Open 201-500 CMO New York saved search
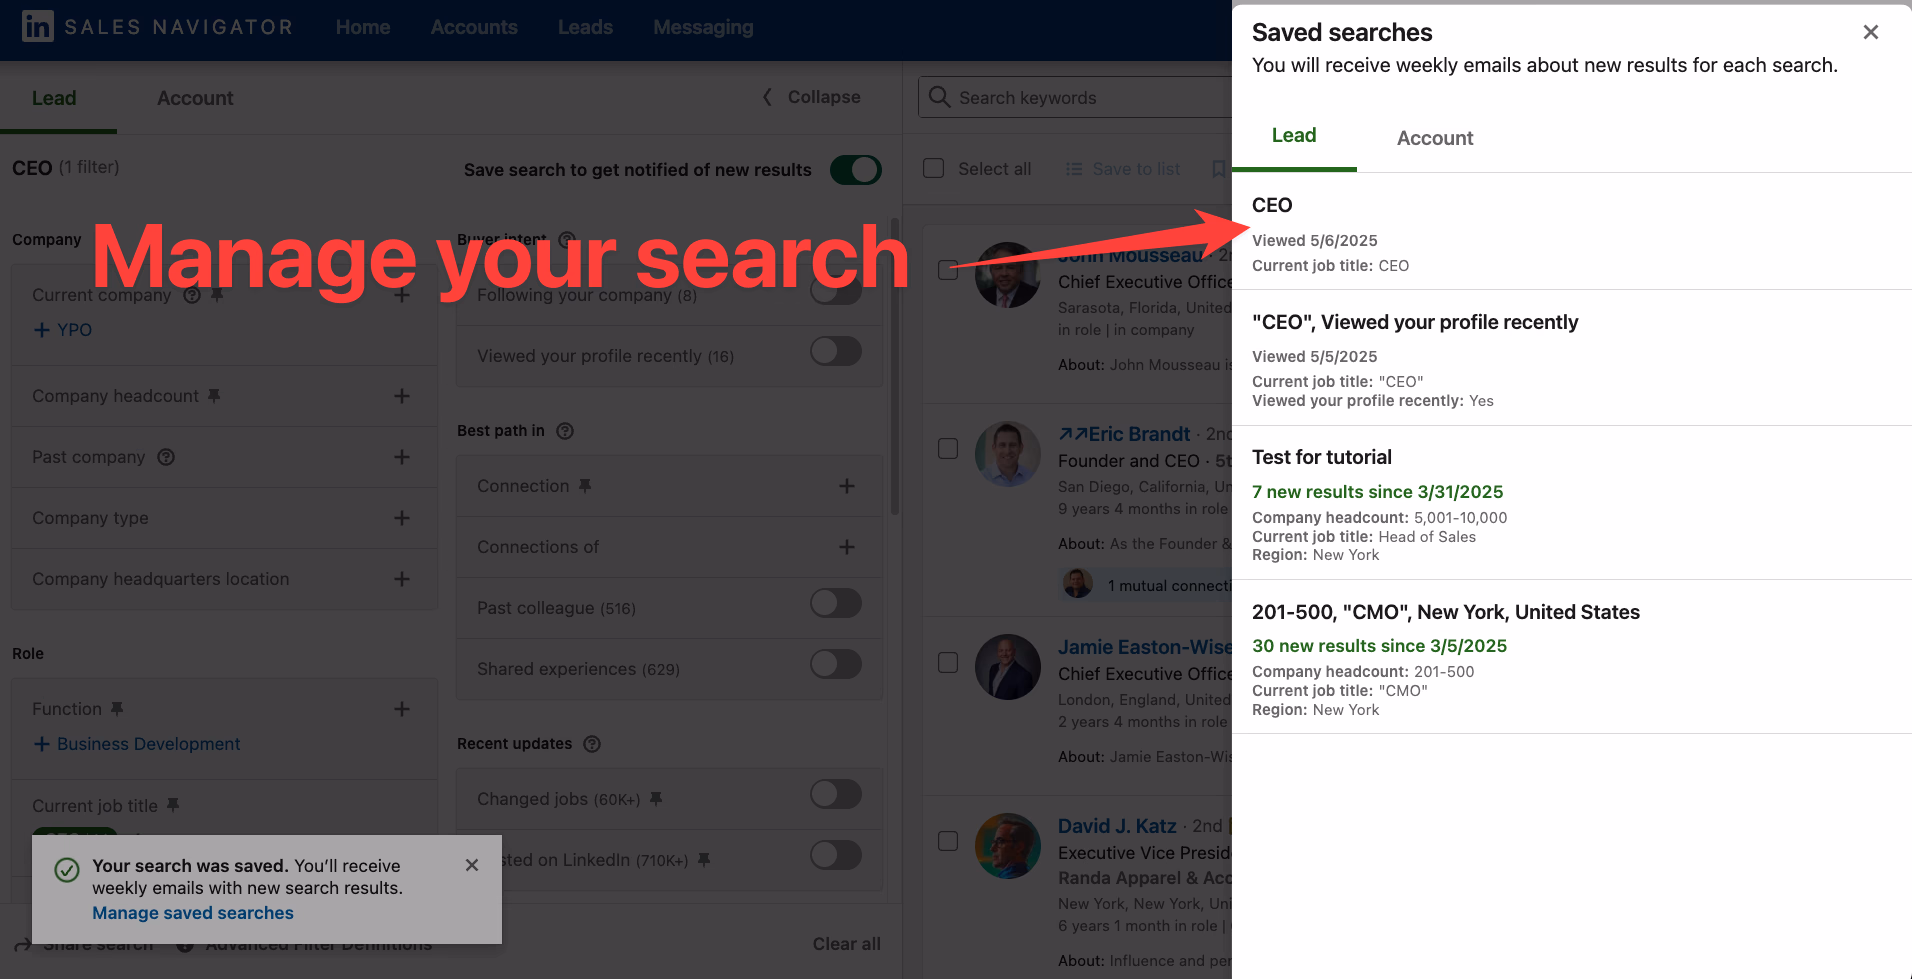Image resolution: width=1912 pixels, height=979 pixels. point(1446,612)
